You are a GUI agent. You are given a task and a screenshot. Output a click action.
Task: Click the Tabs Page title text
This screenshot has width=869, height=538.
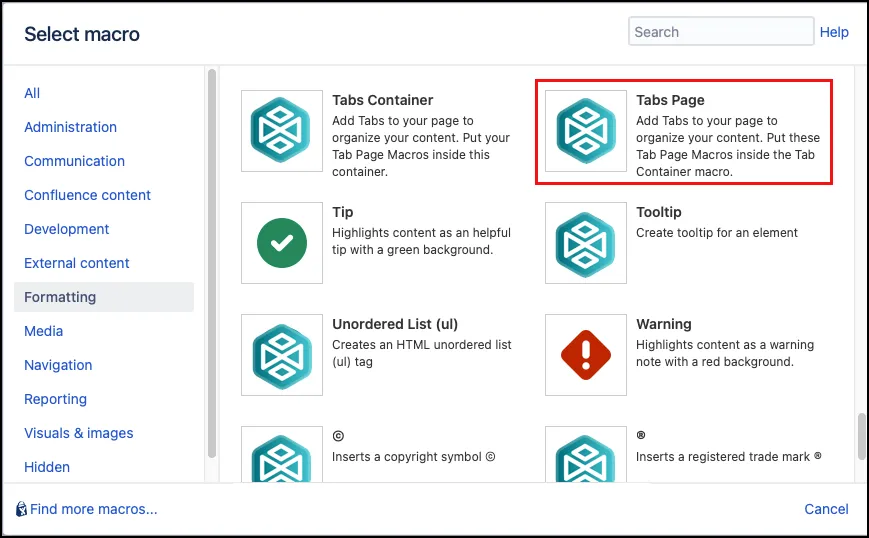(670, 100)
